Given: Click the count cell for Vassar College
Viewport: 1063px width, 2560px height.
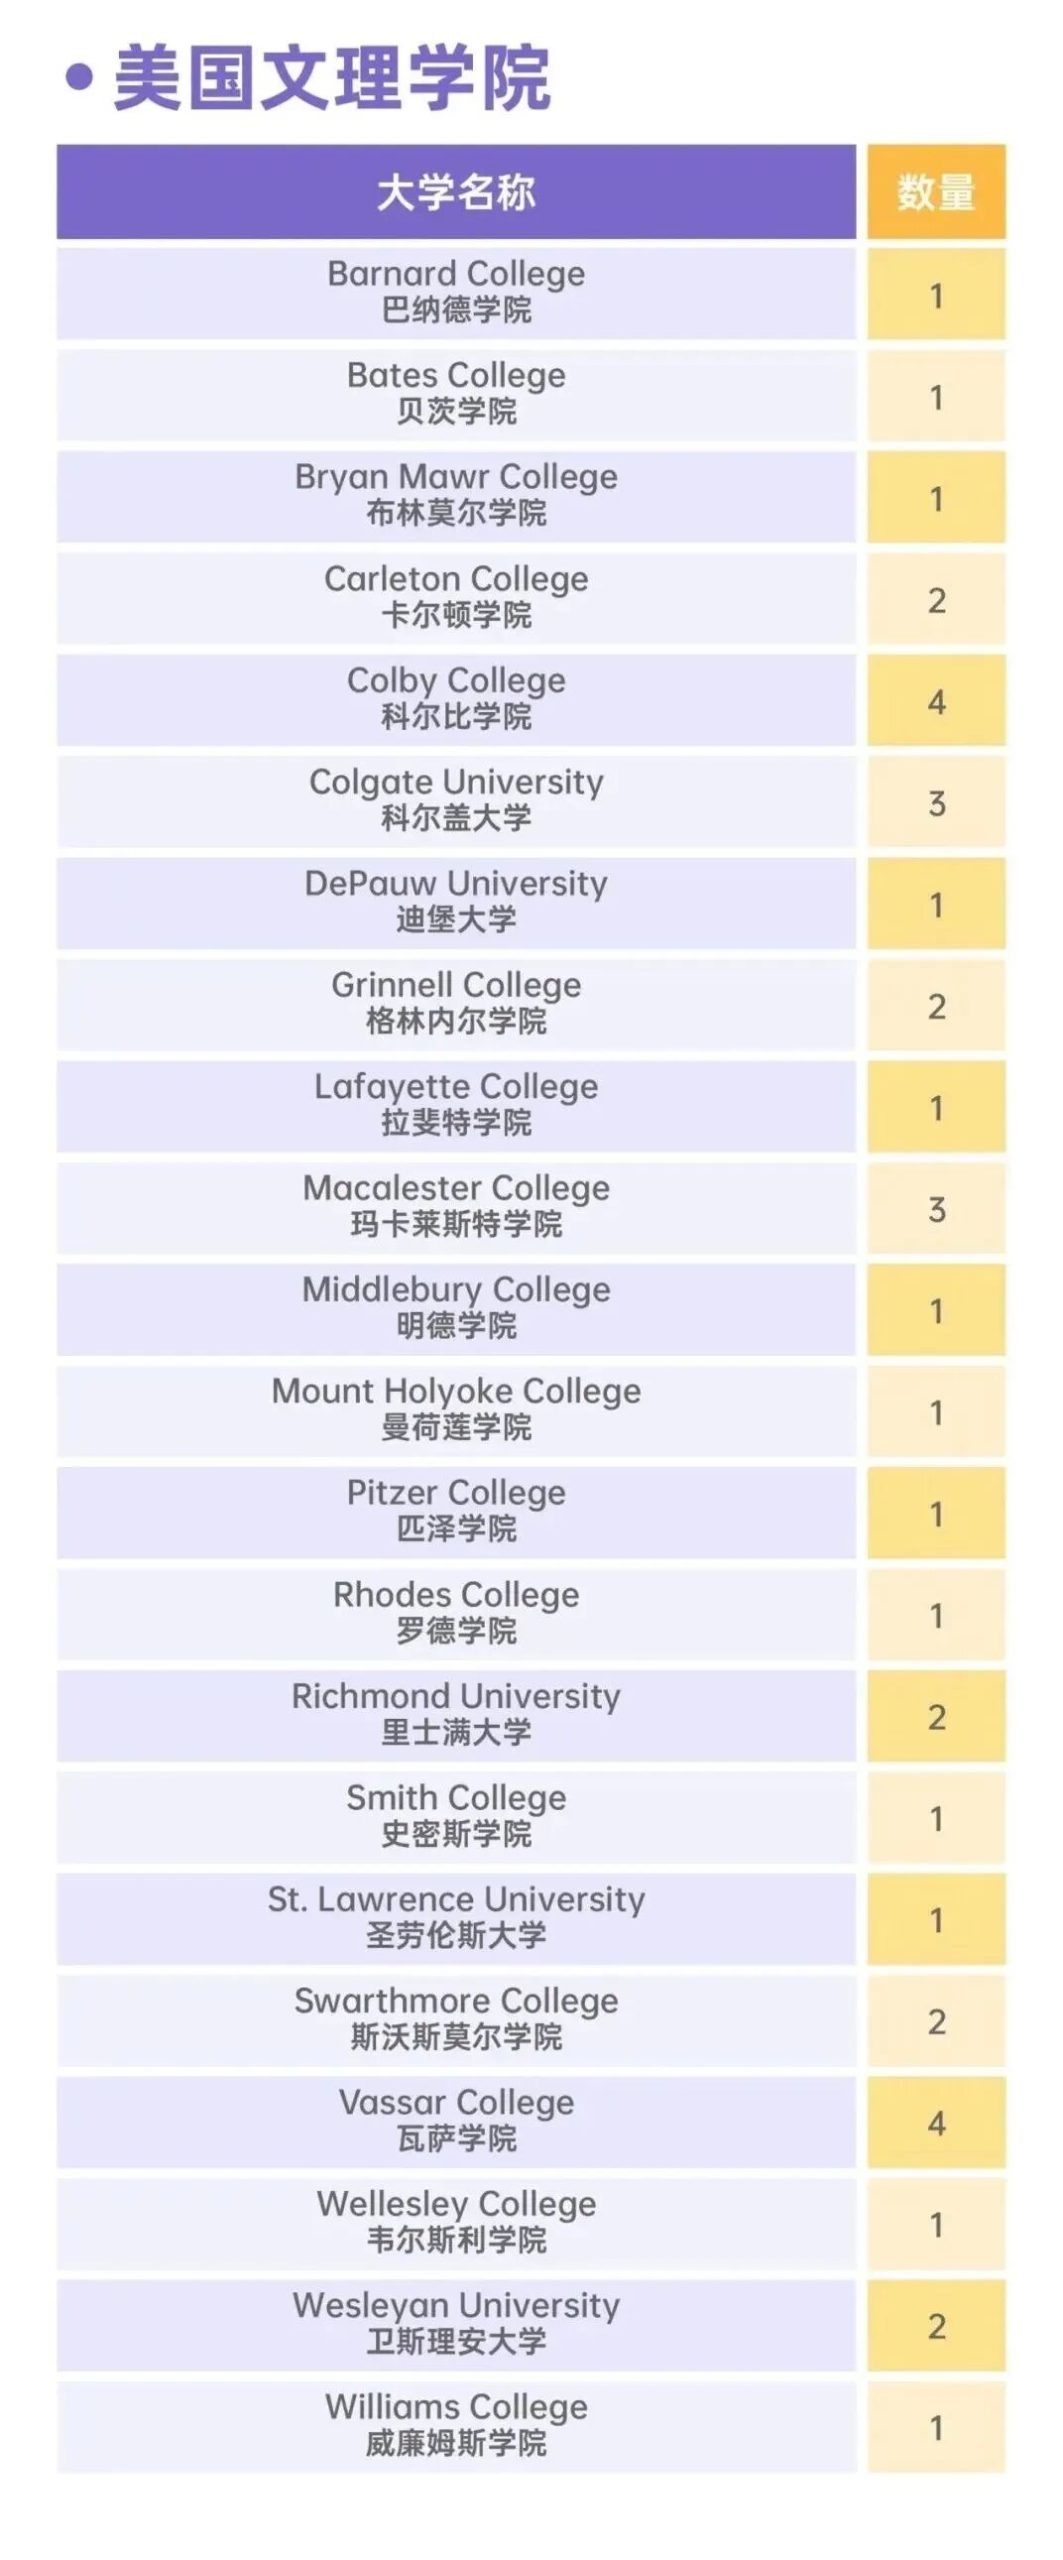Looking at the screenshot, I should [x=935, y=2123].
